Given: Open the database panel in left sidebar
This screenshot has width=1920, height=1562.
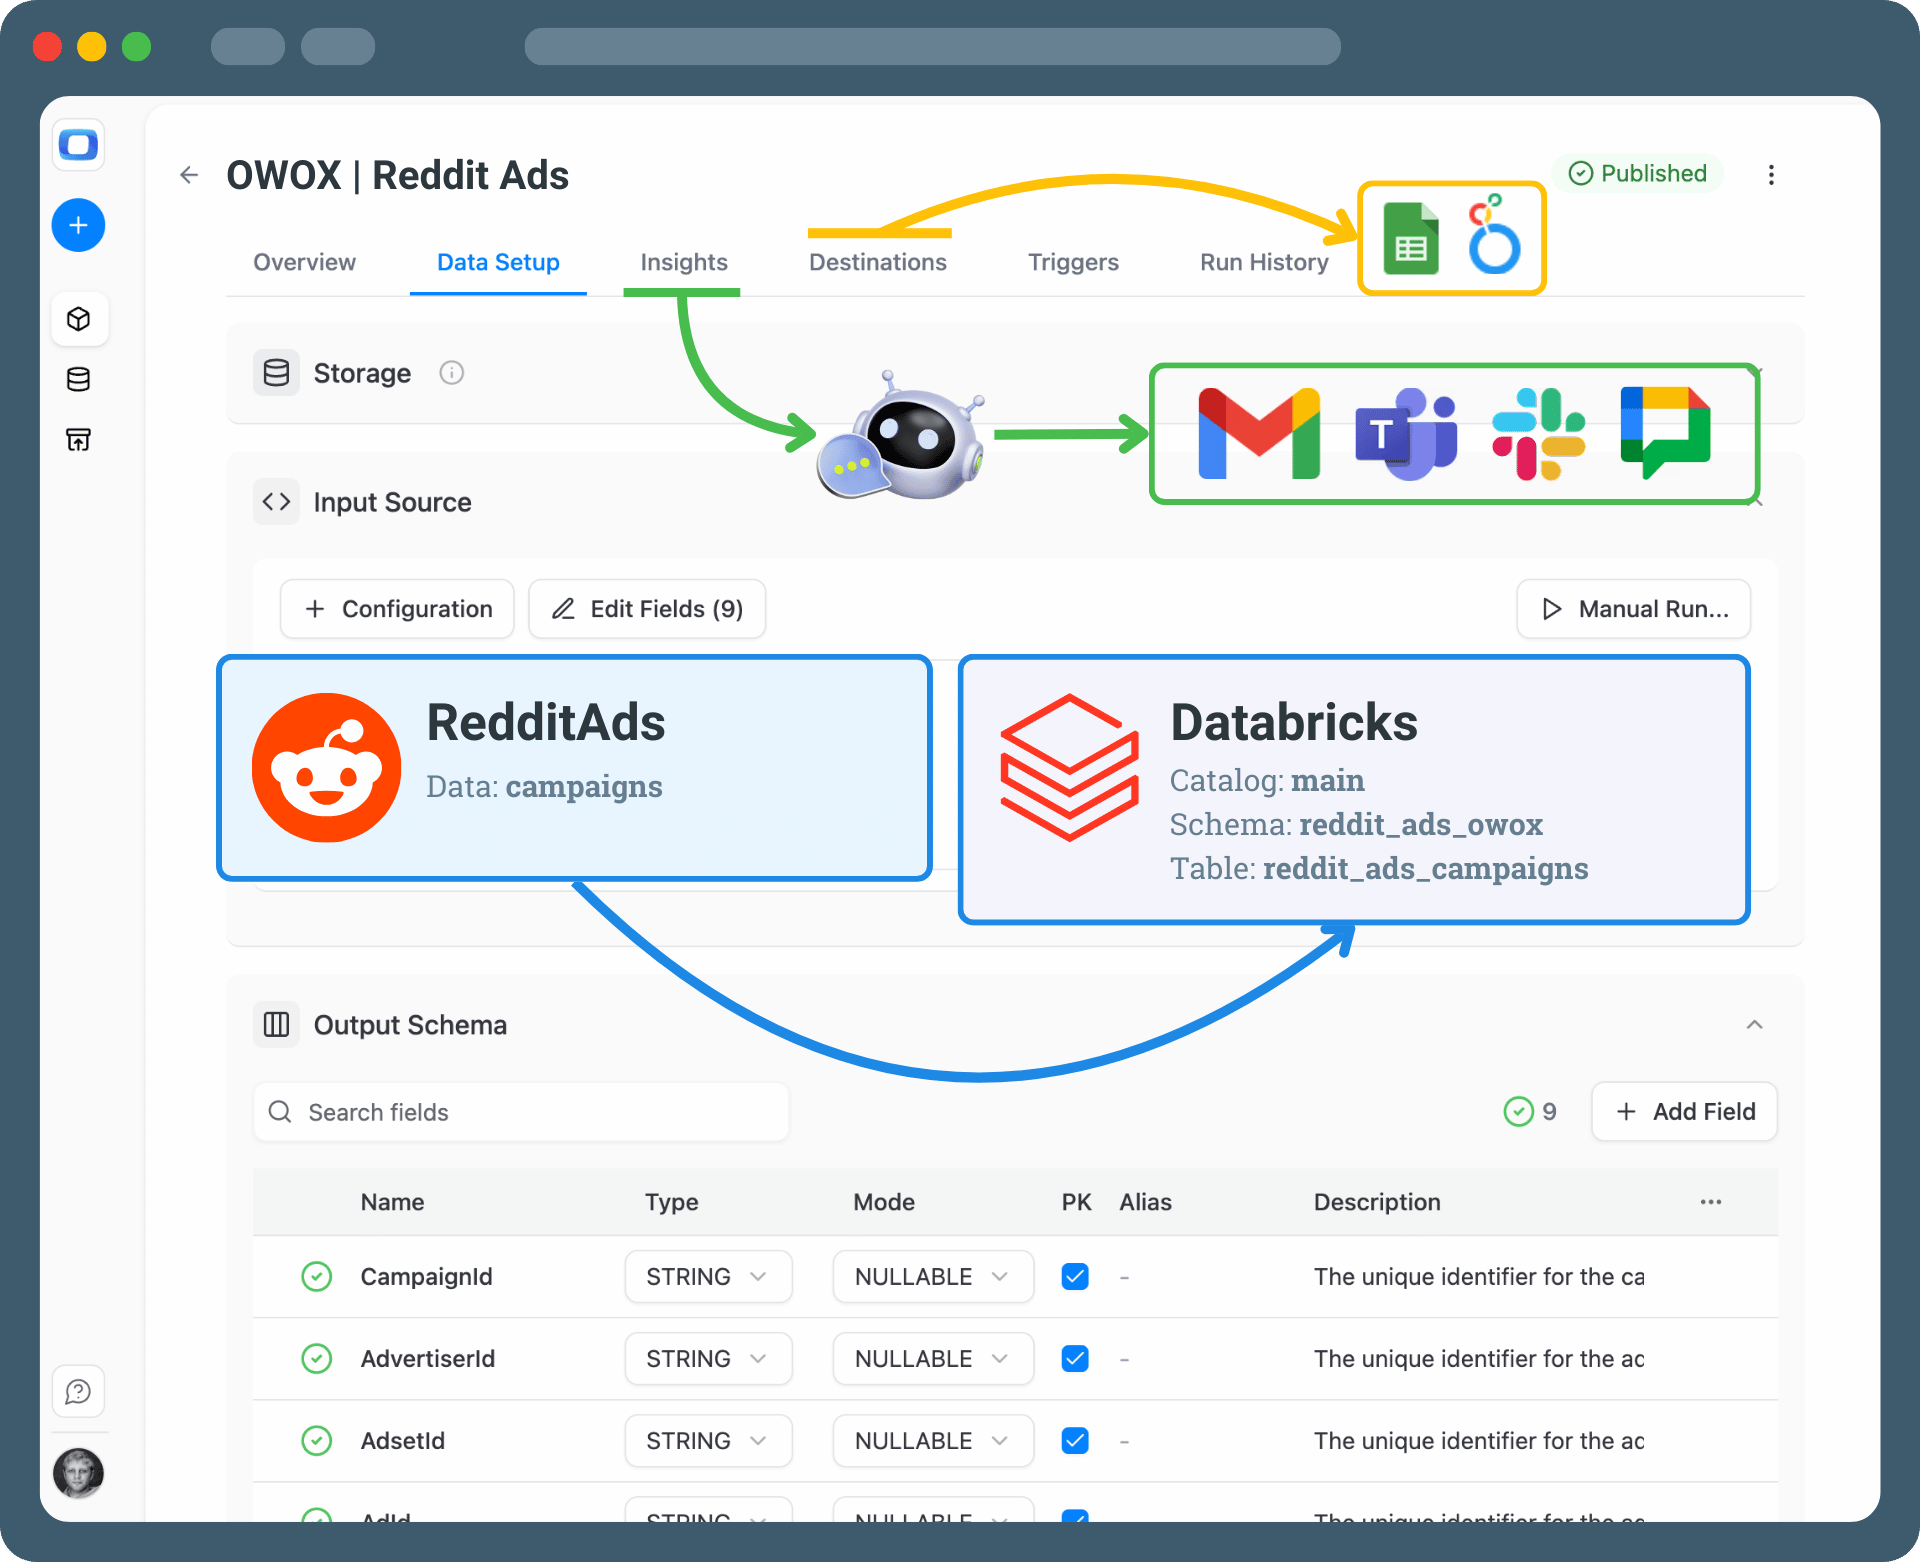Looking at the screenshot, I should click(78, 379).
